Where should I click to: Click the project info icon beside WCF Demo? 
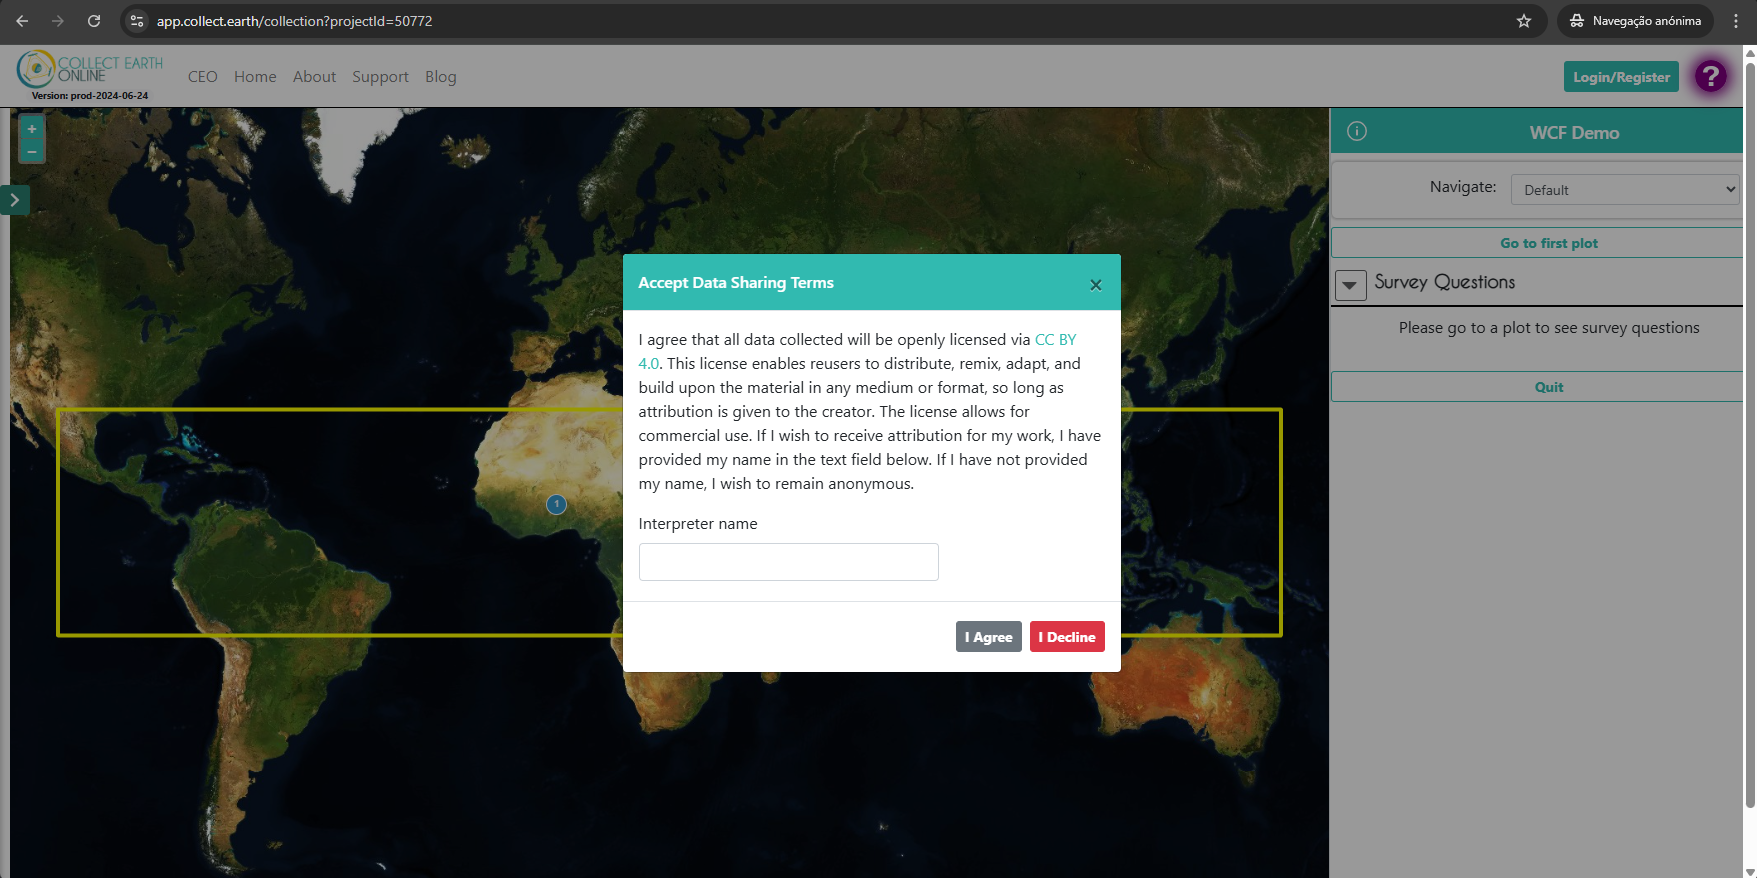[x=1357, y=131]
